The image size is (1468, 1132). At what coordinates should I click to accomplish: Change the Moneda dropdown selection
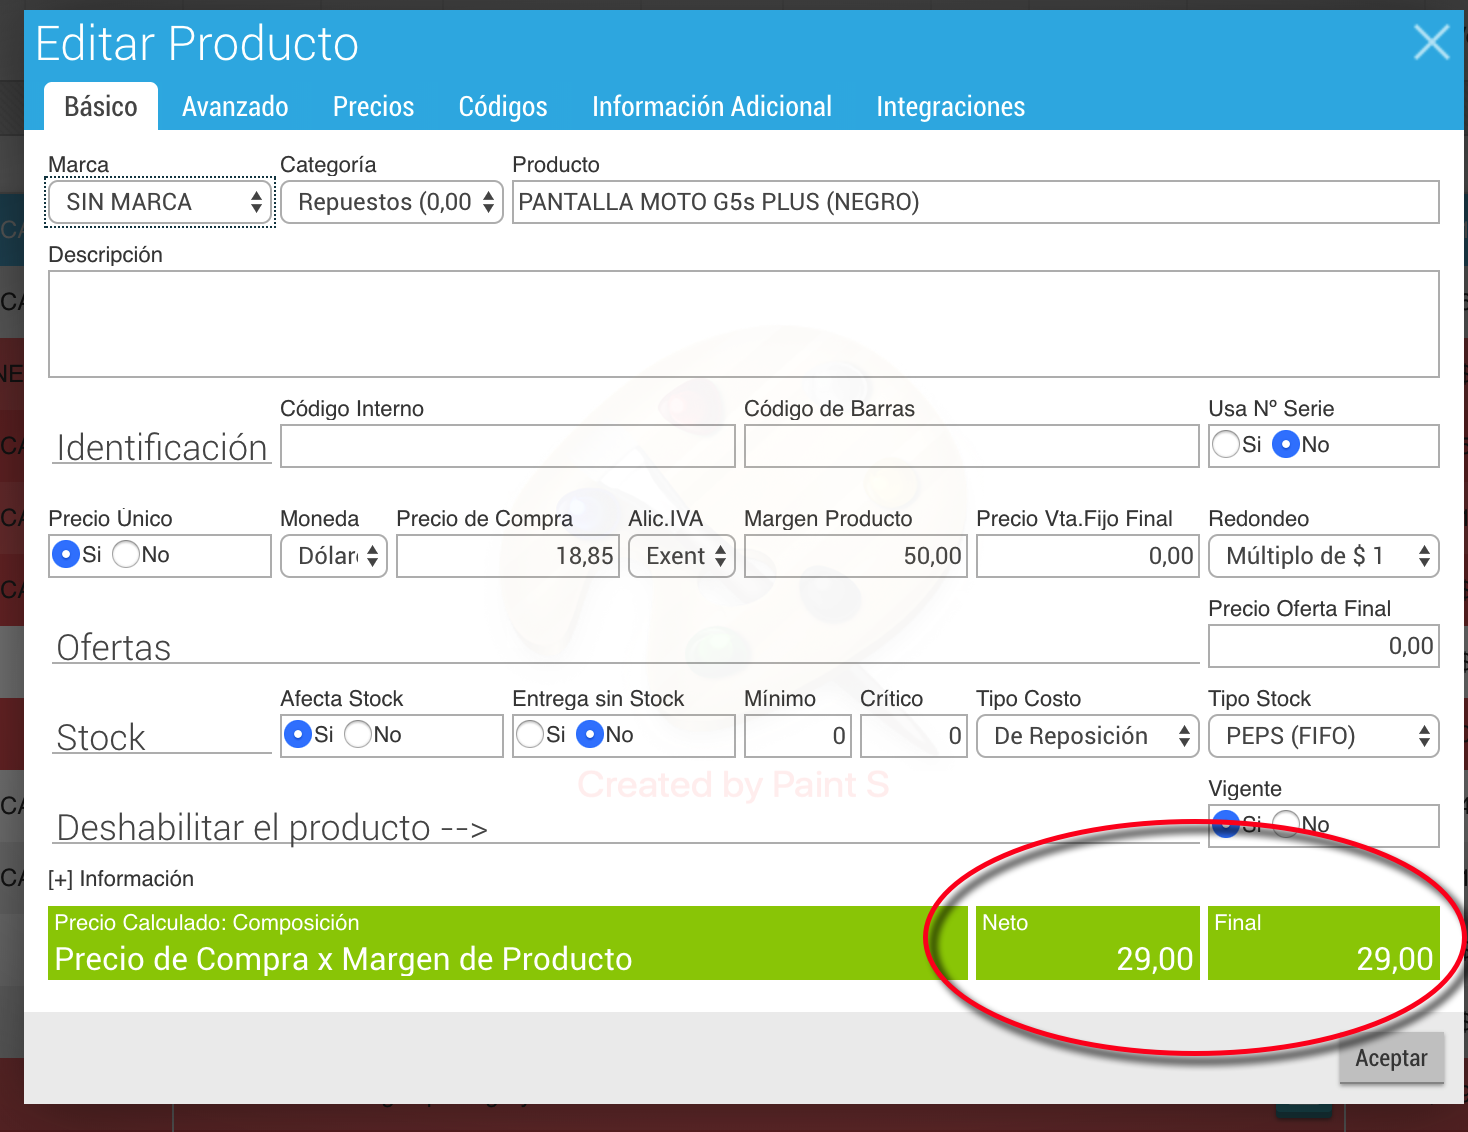coord(334,556)
